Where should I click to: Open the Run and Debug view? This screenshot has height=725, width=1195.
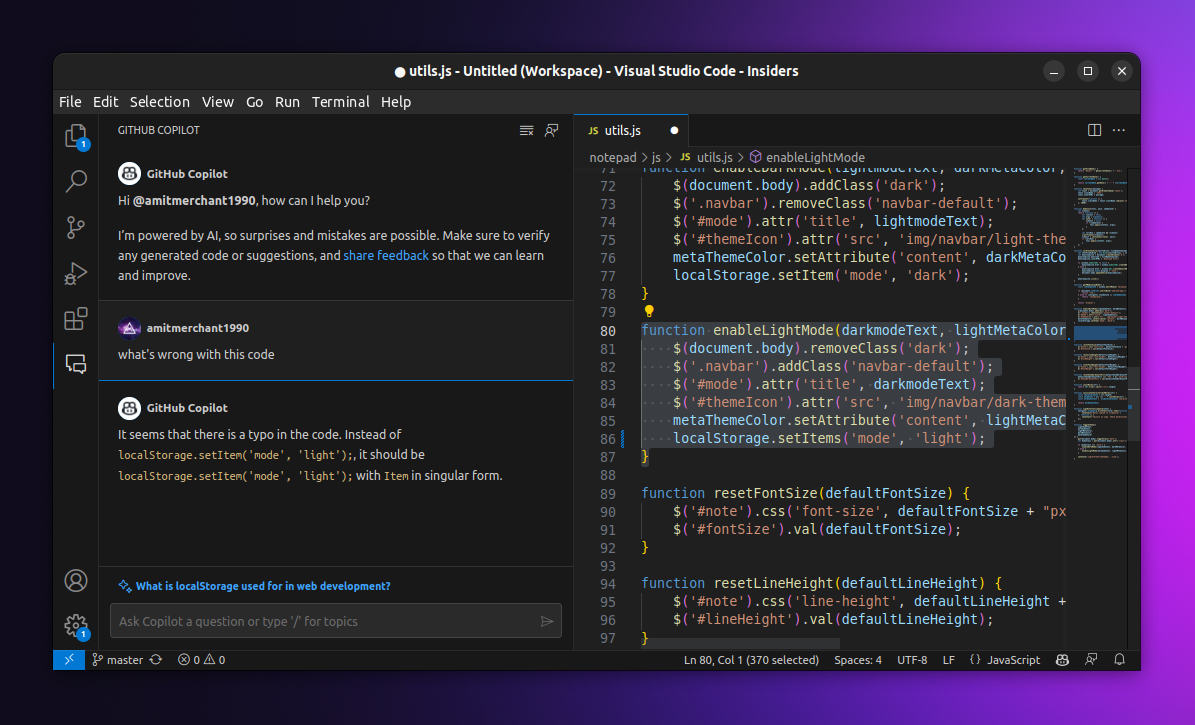(x=76, y=273)
